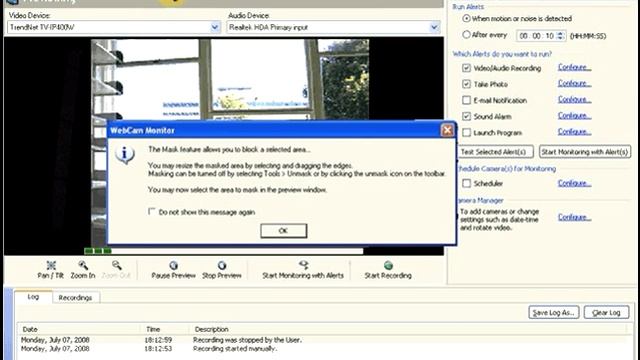Click the camera preview video area
The height and width of the screenshot is (360, 640).
pyautogui.click(x=230, y=80)
